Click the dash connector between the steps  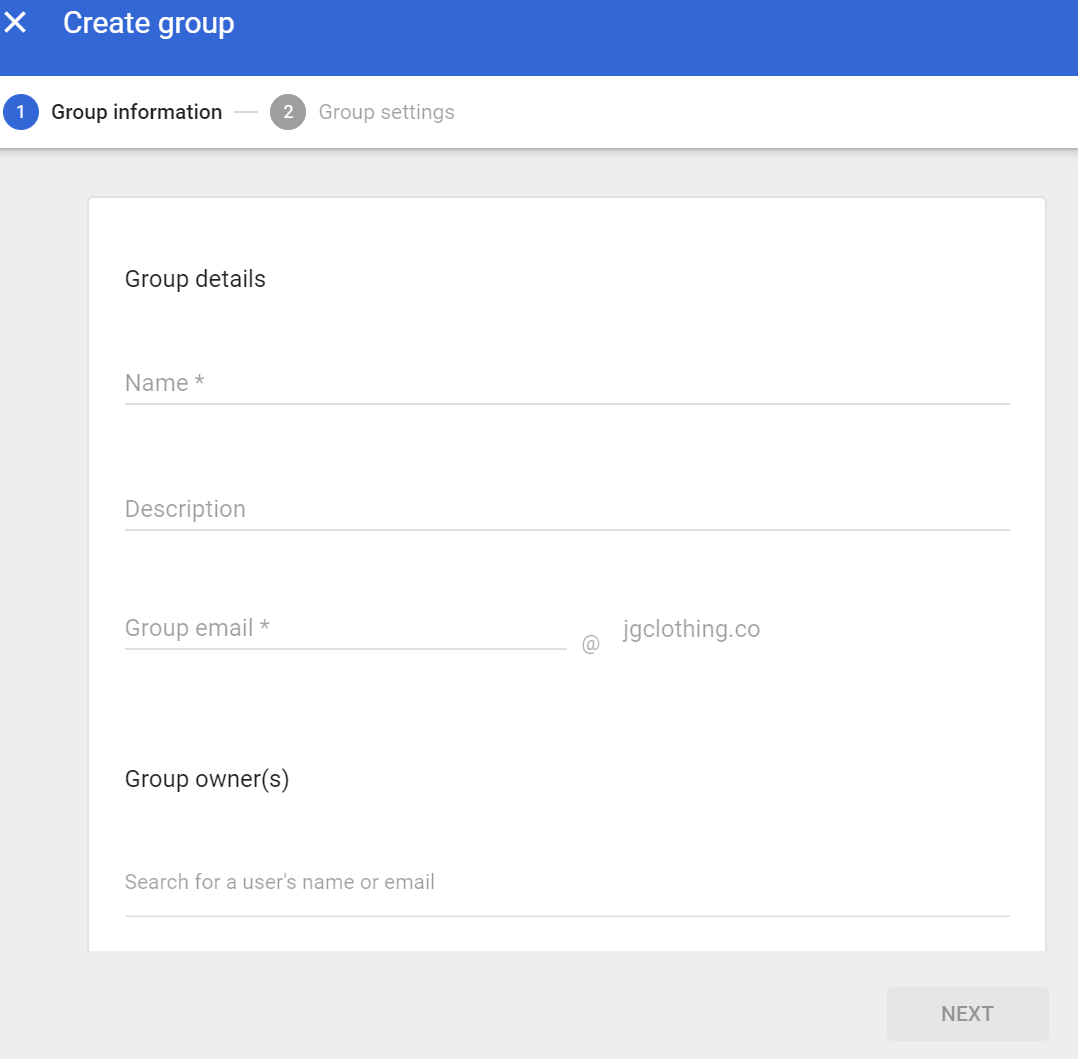(246, 112)
